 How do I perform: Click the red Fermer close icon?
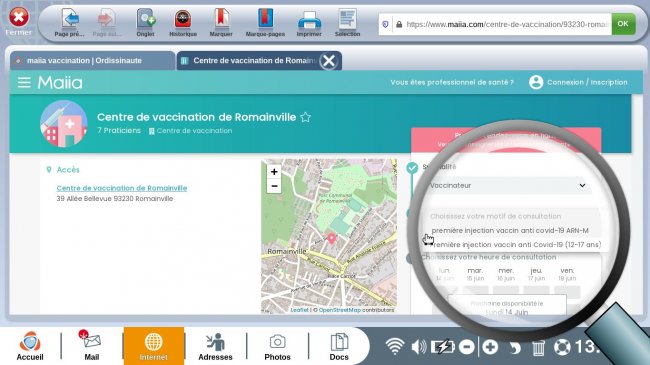19,17
